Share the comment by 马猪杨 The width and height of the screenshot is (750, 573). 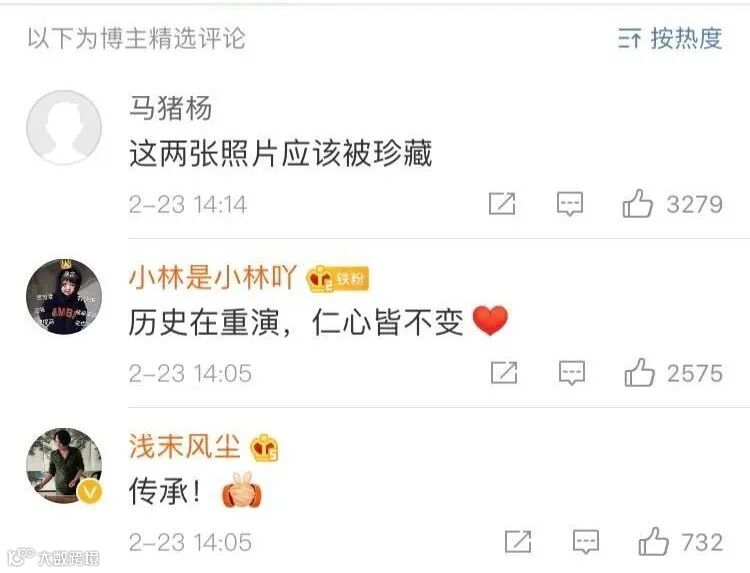[x=502, y=204]
